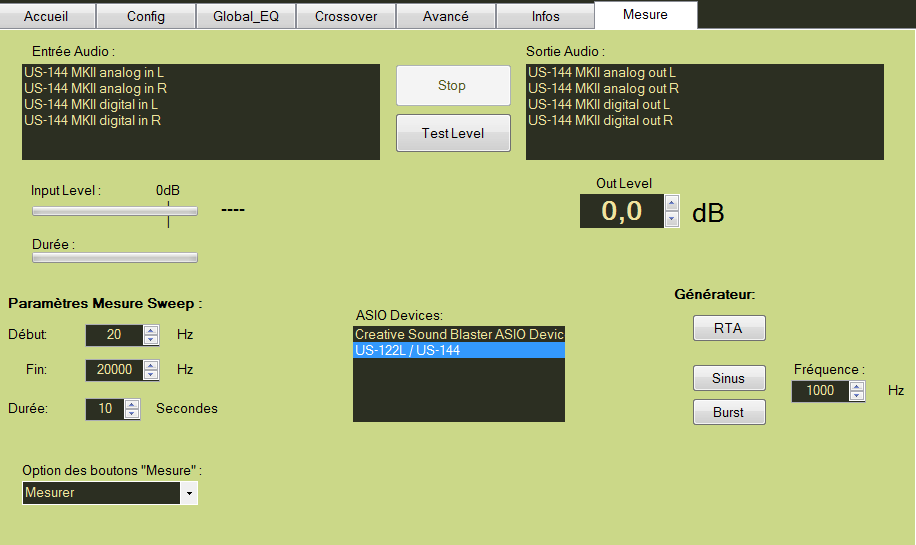Select Creative Sound Blaster ASIO device
The width and height of the screenshot is (916, 545).
pyautogui.click(x=459, y=334)
